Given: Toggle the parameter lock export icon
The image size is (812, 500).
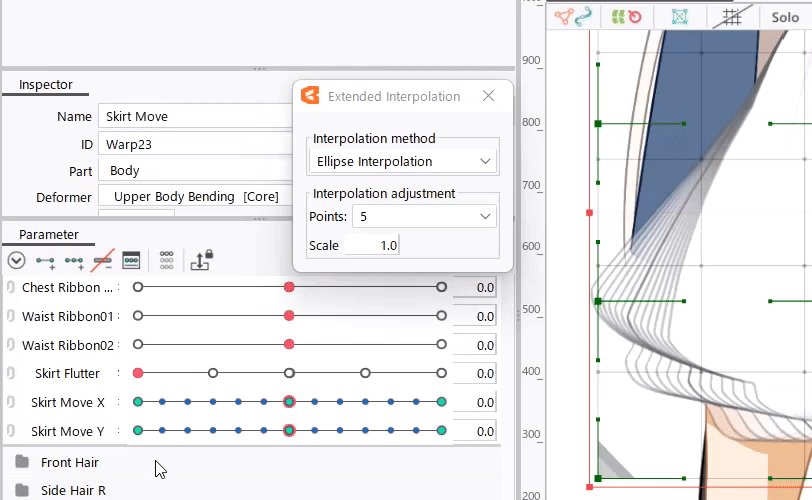Looking at the screenshot, I should click(x=201, y=260).
